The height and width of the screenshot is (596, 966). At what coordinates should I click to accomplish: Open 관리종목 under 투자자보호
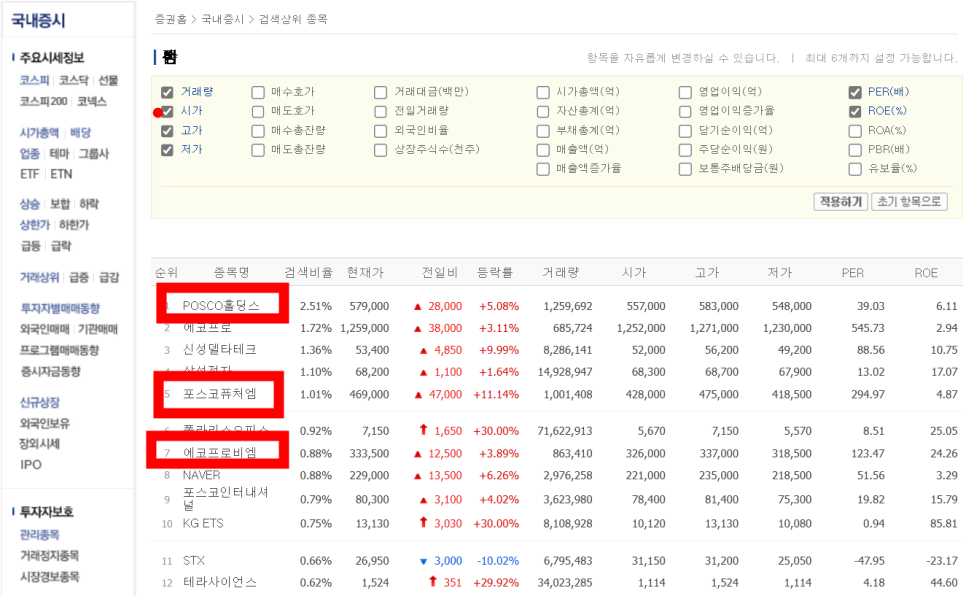[x=39, y=535]
